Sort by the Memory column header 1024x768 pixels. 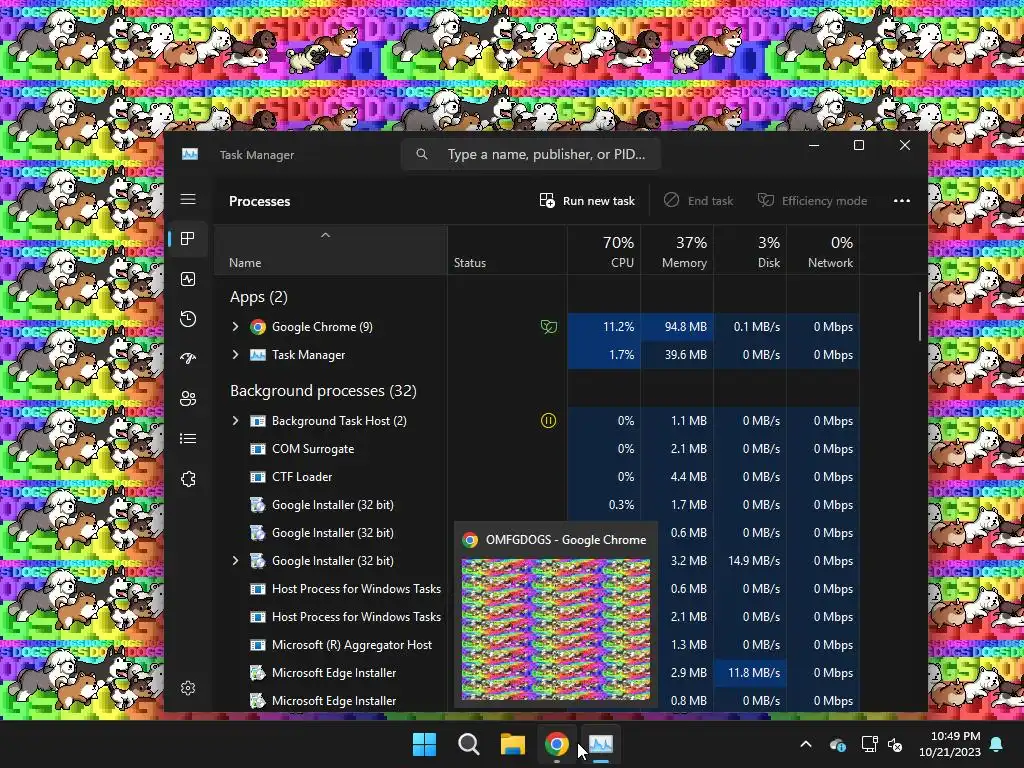[677, 250]
